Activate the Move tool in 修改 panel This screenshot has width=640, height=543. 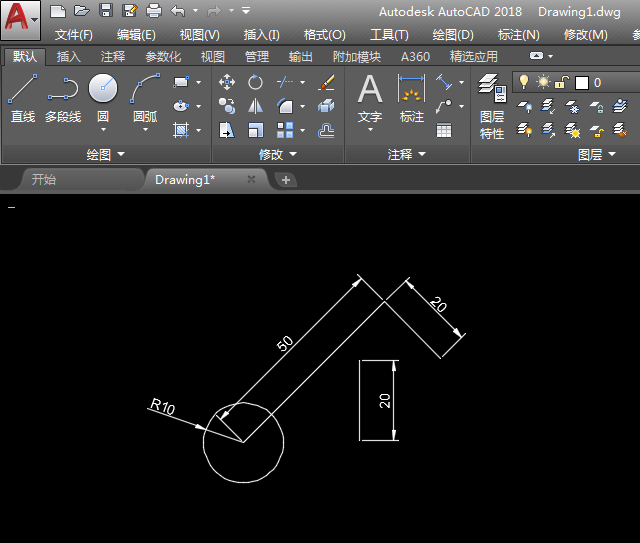[x=227, y=82]
